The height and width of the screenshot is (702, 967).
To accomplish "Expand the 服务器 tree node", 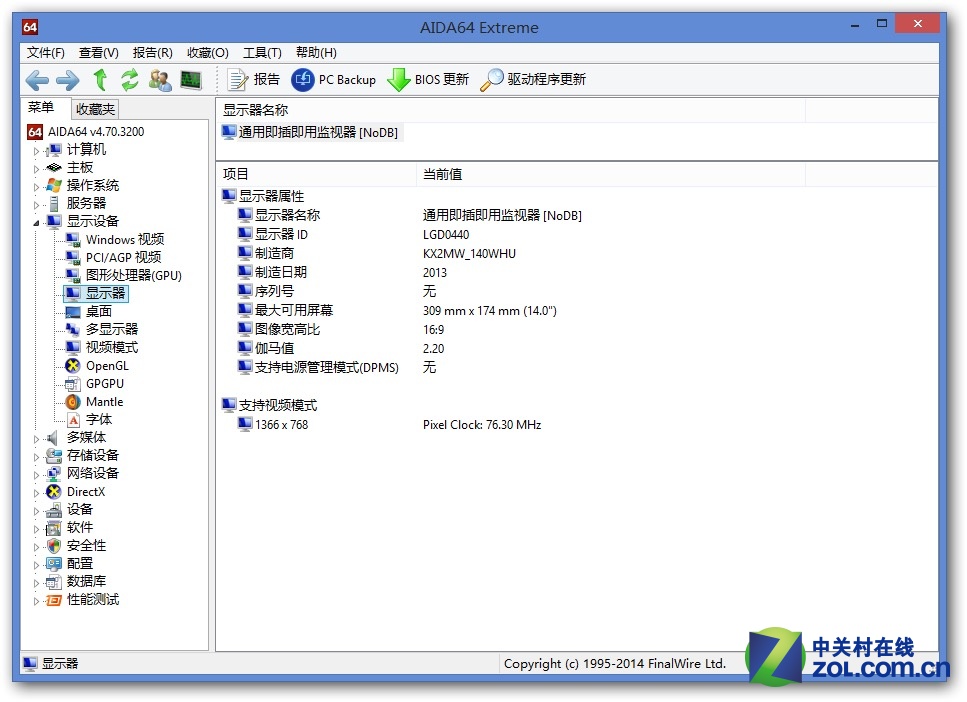I will [36, 204].
